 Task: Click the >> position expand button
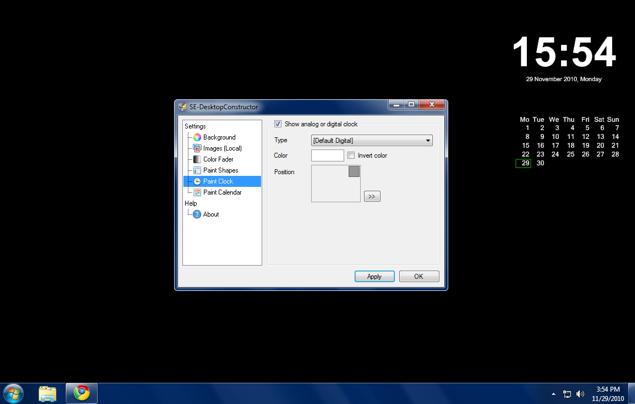pos(372,197)
